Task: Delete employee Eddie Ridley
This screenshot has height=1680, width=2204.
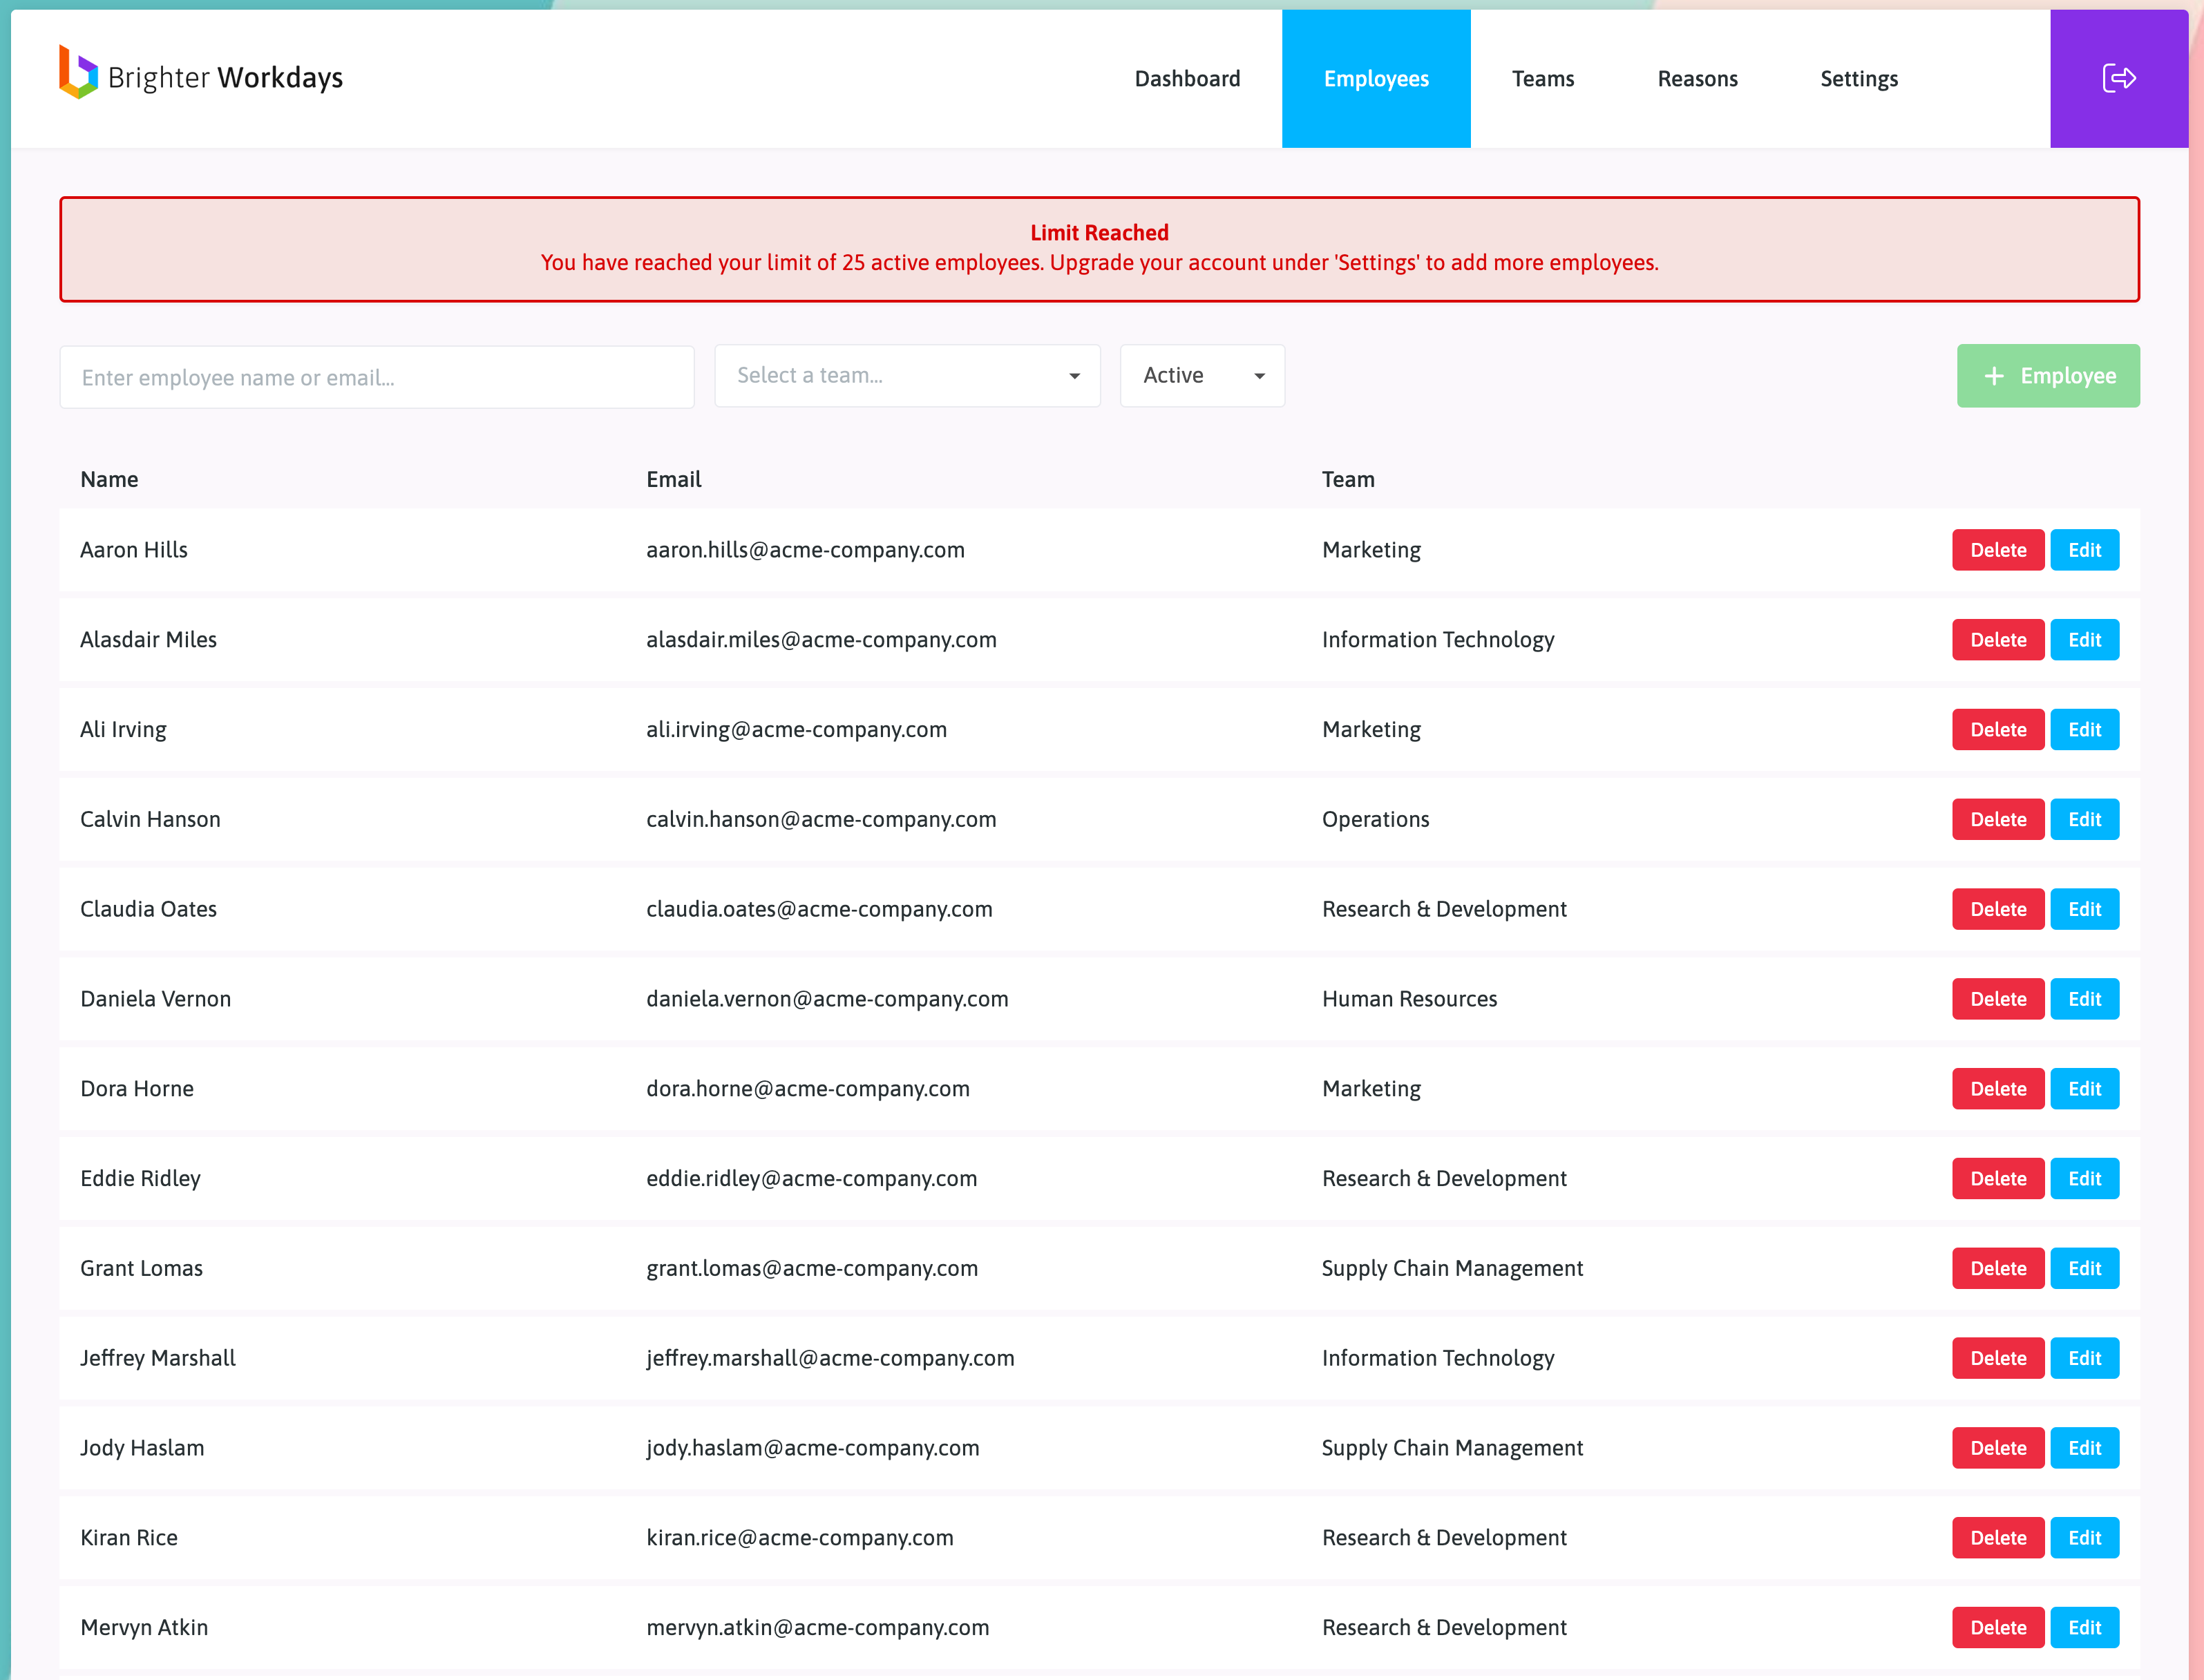Action: click(x=1997, y=1179)
